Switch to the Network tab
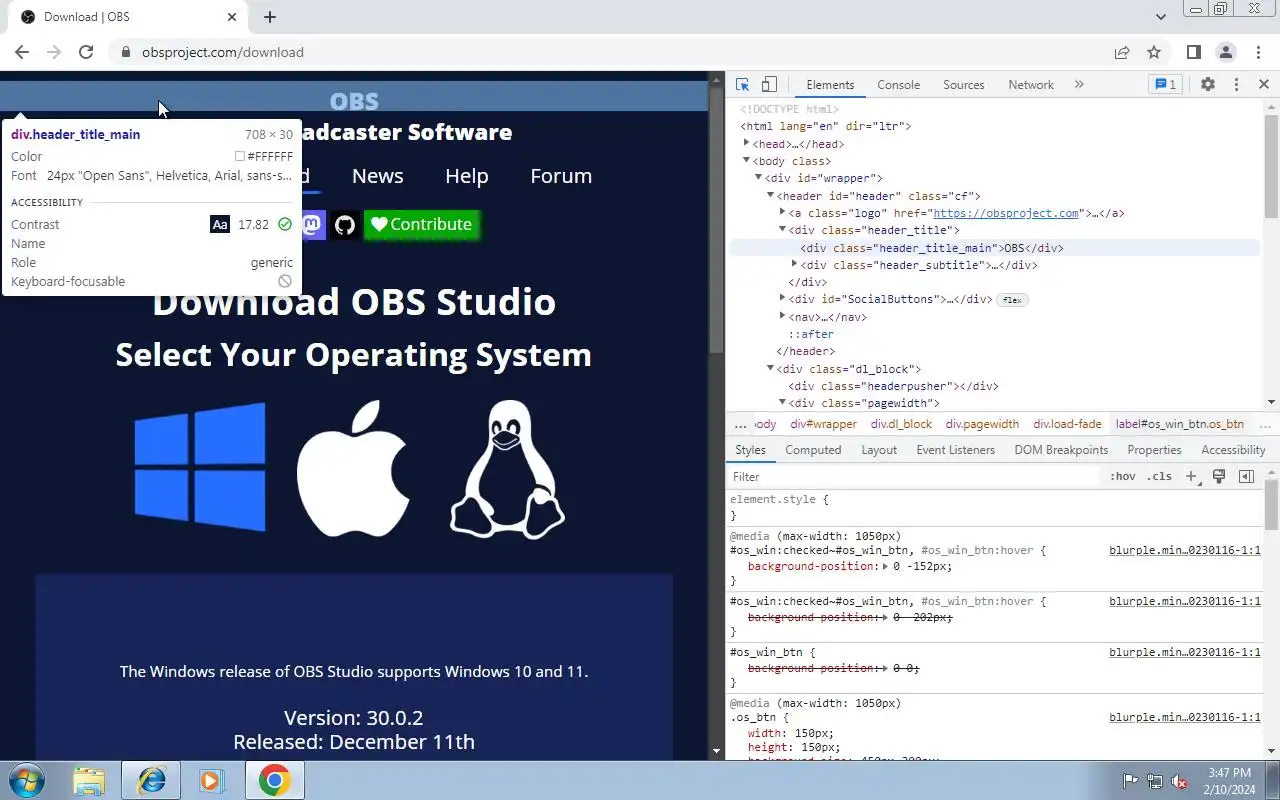Screen dimensions: 1280x800 point(1031,85)
